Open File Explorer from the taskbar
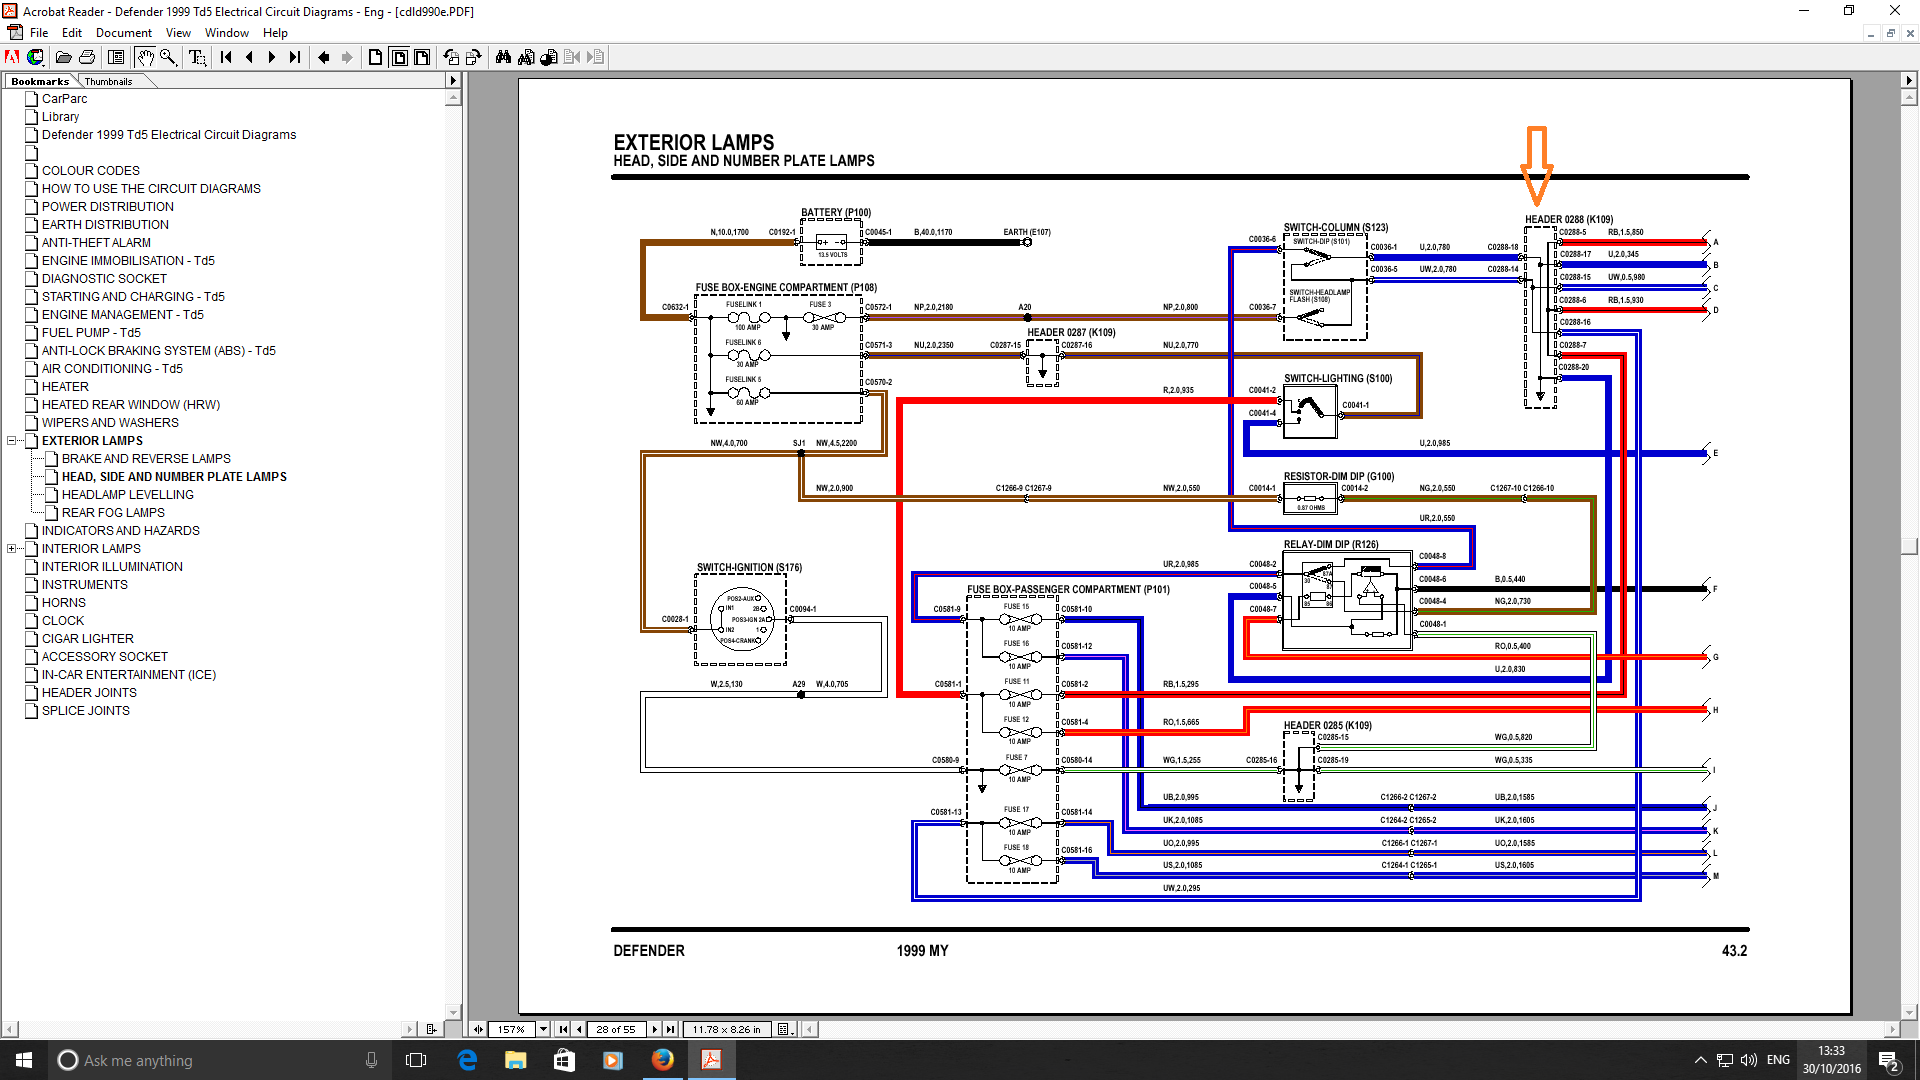 515,1060
